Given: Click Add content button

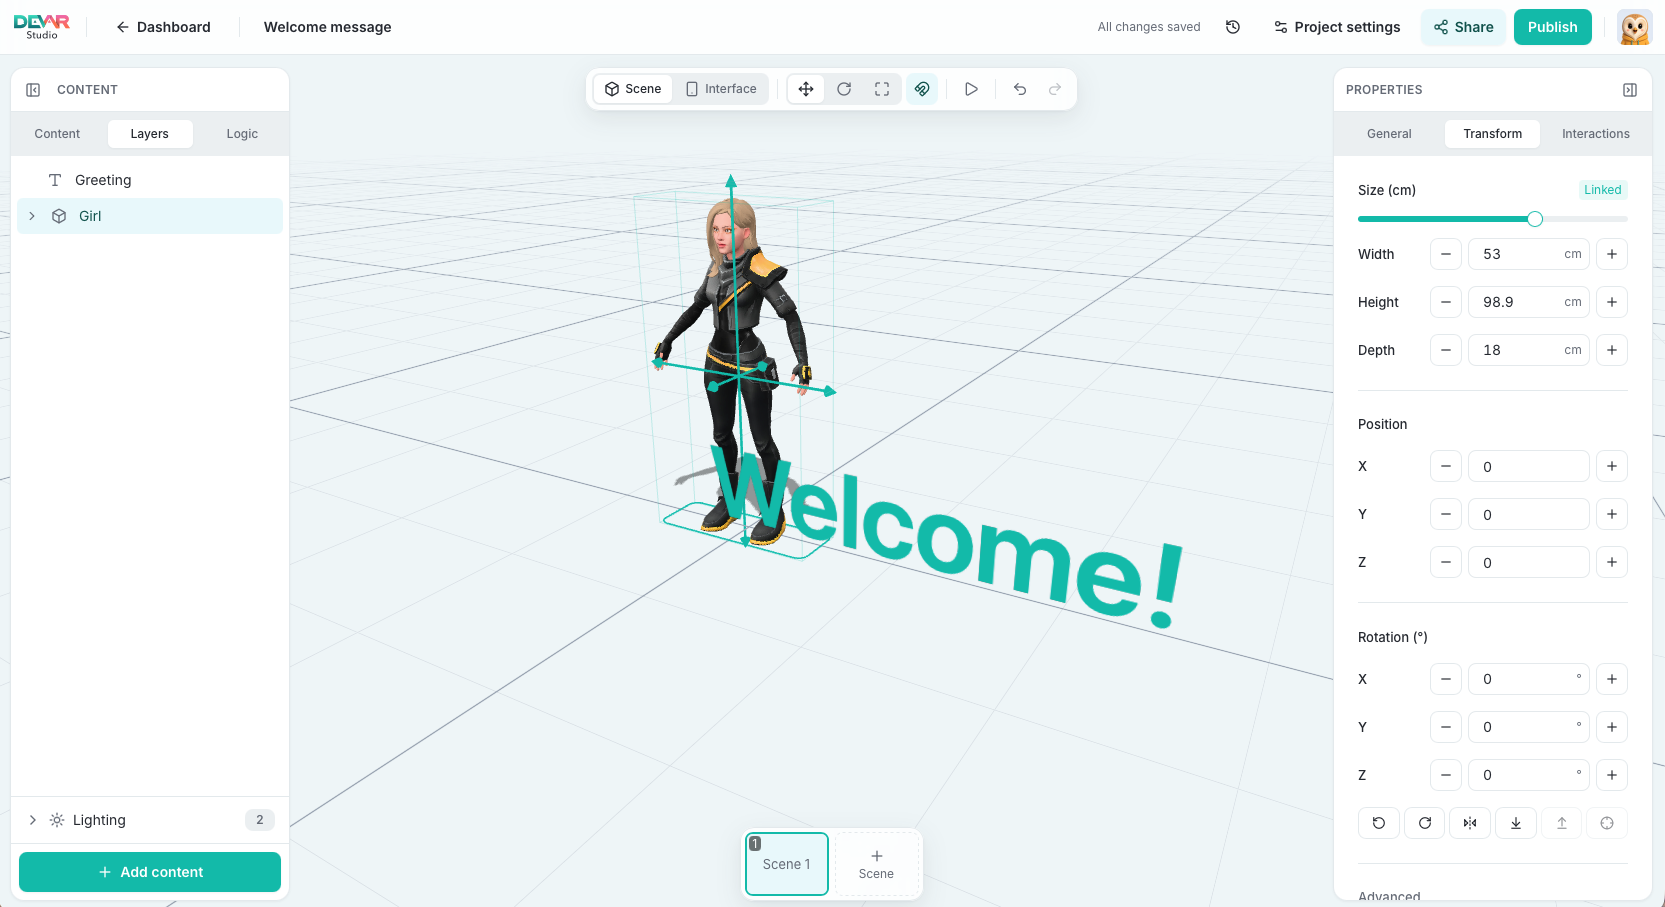Looking at the screenshot, I should (x=150, y=872).
